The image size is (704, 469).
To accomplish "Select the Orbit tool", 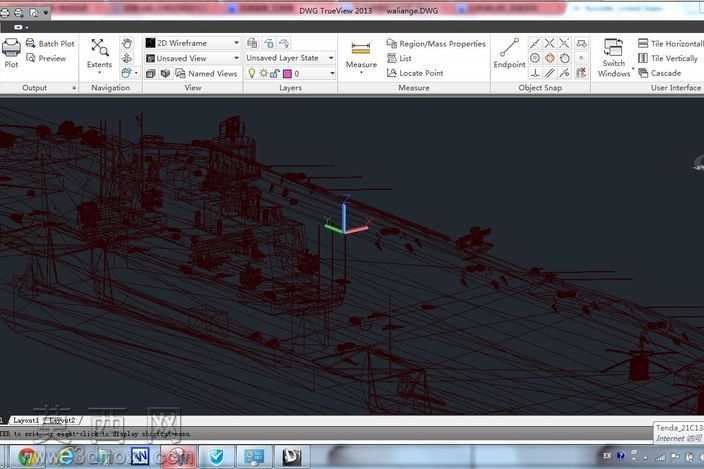I will tap(127, 58).
